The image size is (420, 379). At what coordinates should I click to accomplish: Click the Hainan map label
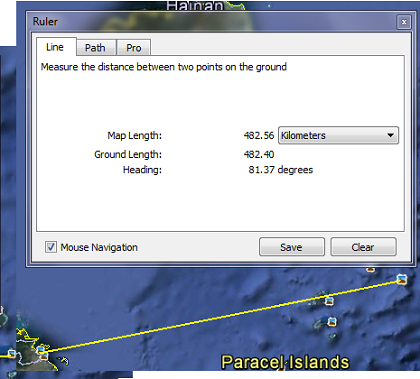pos(195,5)
